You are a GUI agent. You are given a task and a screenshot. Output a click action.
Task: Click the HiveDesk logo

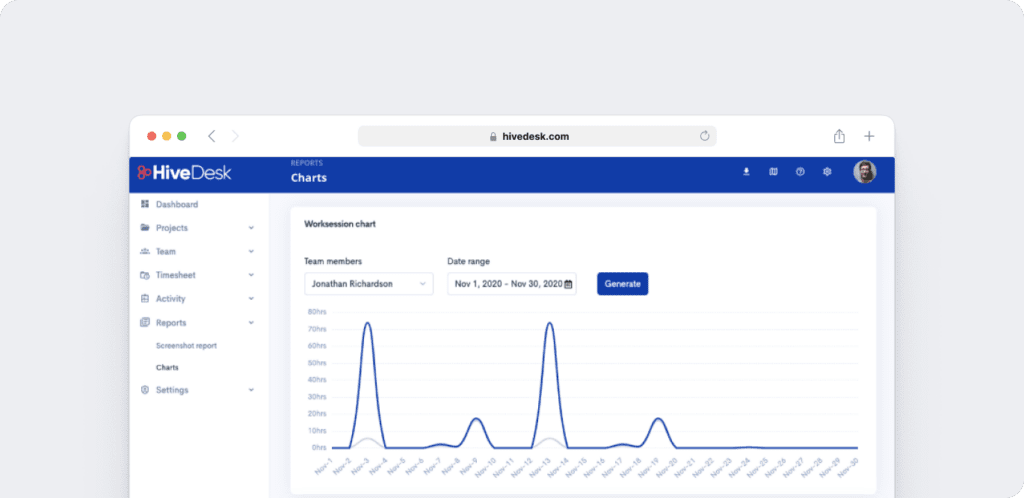[186, 173]
